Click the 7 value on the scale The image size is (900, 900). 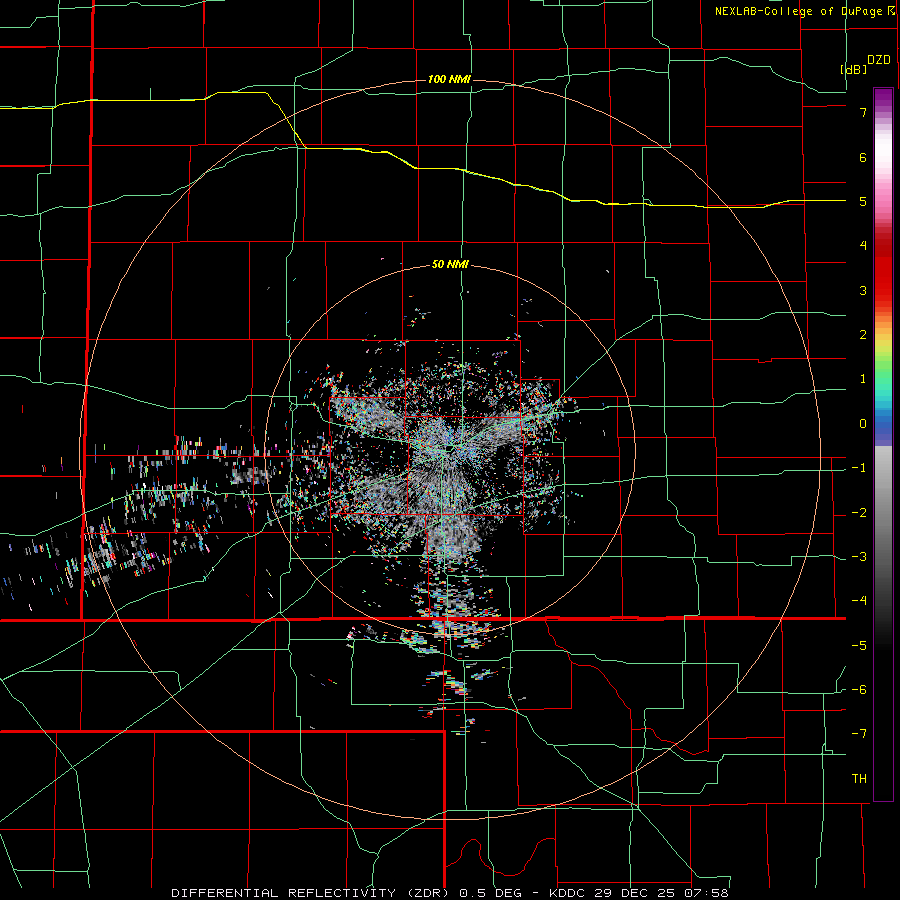point(863,112)
